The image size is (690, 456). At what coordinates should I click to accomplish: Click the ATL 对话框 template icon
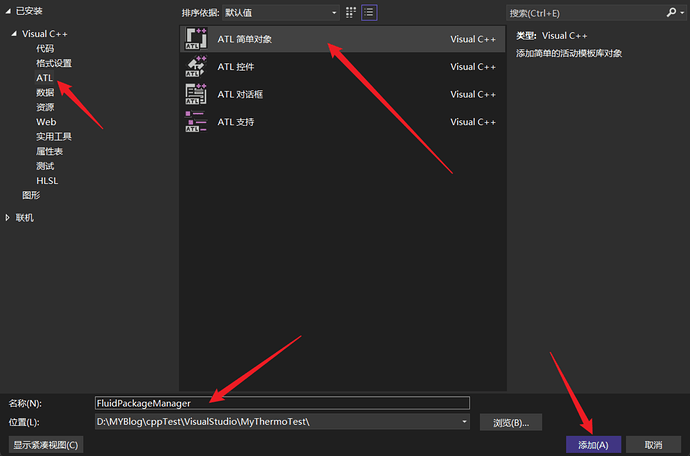(196, 94)
